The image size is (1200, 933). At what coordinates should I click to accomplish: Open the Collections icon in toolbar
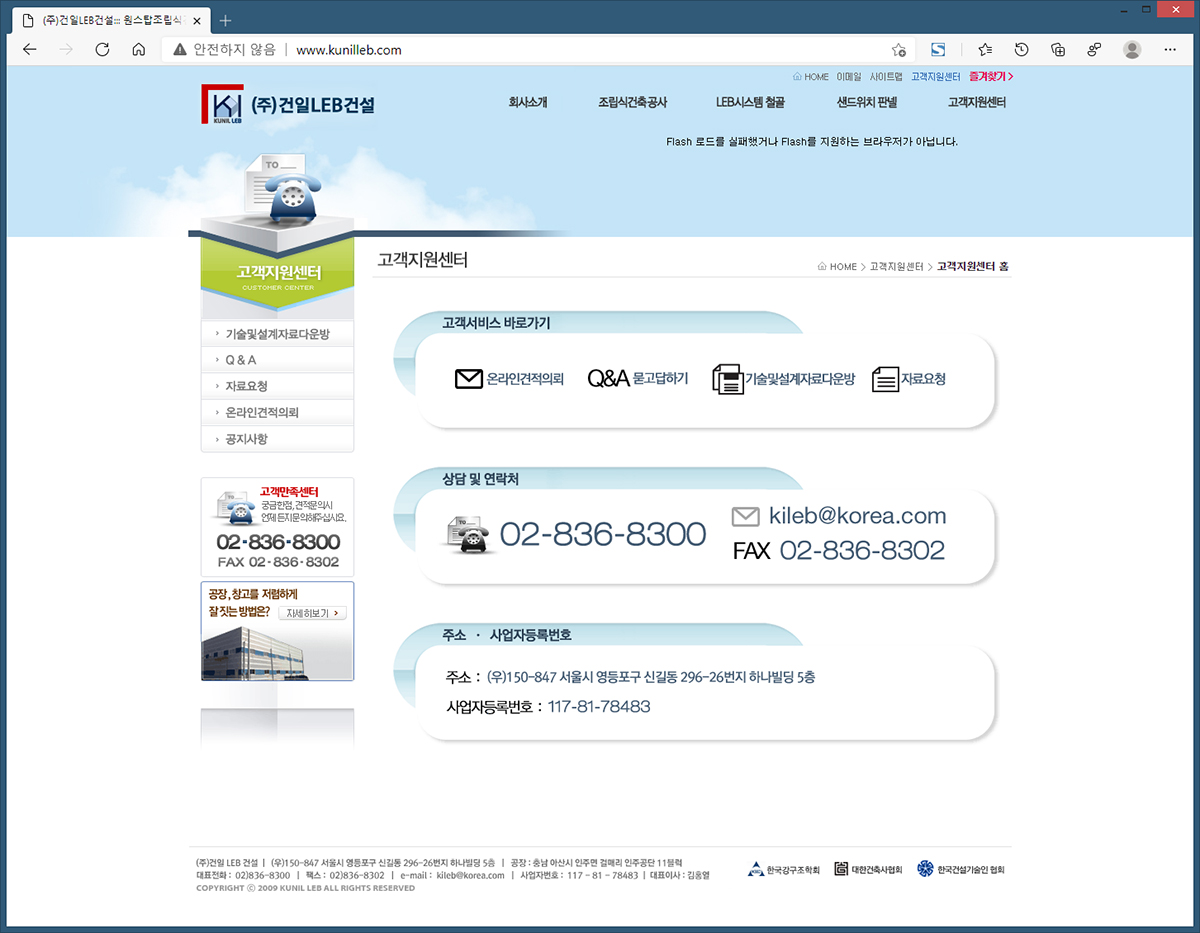(1058, 50)
